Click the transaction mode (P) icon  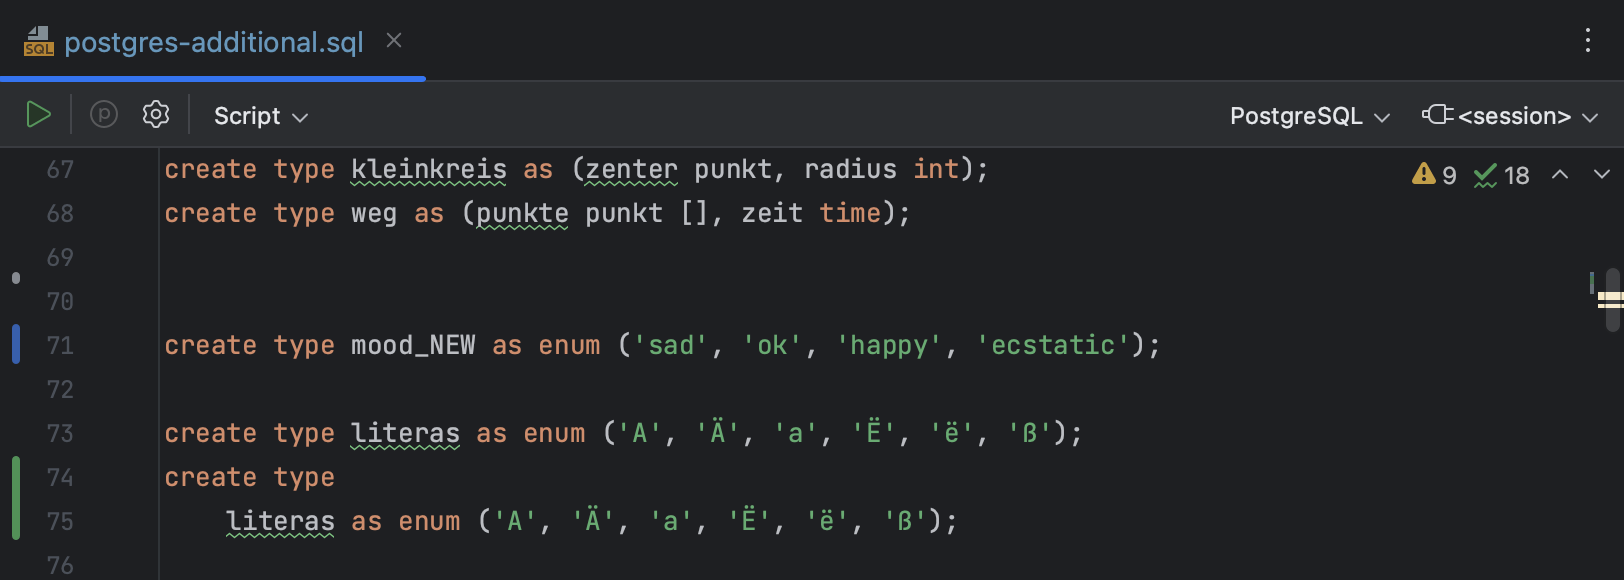(x=104, y=115)
